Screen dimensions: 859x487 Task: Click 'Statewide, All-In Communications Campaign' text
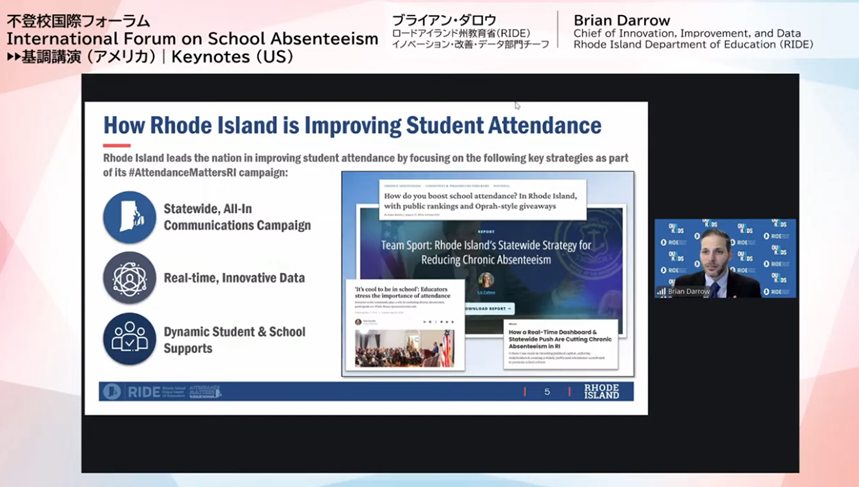[237, 217]
